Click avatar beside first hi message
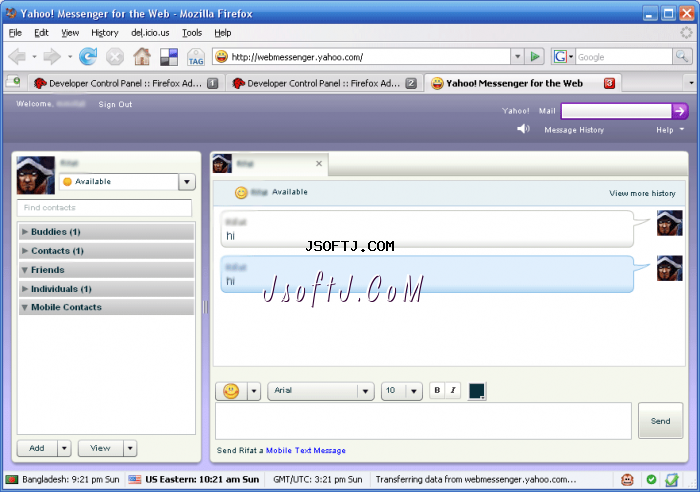 (669, 223)
